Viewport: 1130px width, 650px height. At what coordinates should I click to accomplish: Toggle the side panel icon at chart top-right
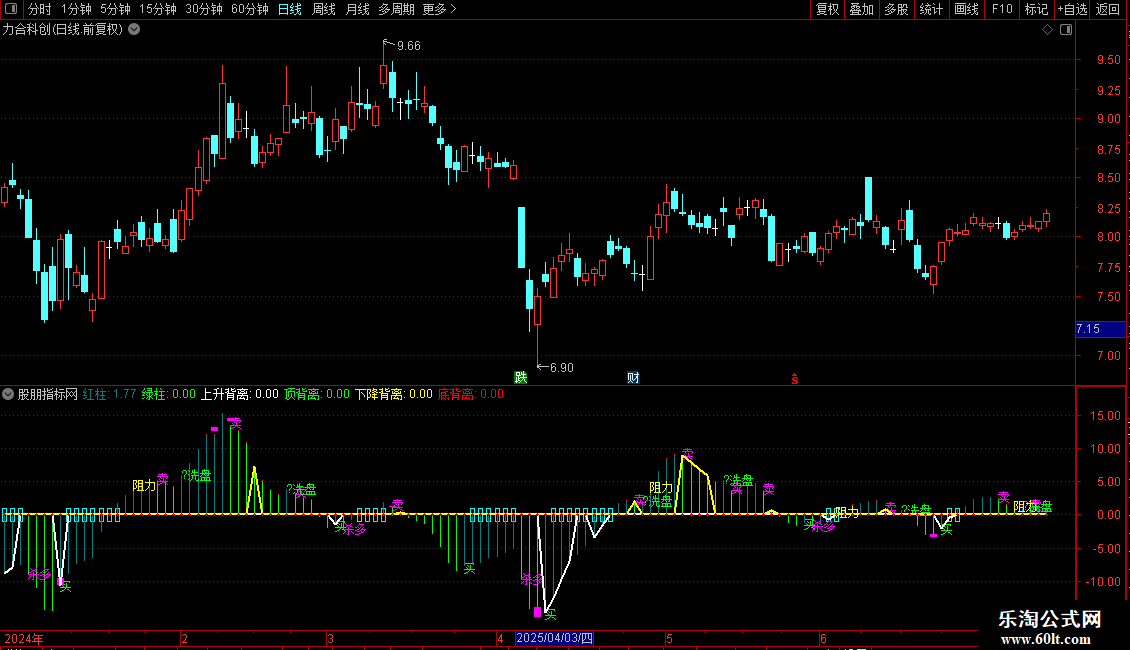coord(1066,30)
